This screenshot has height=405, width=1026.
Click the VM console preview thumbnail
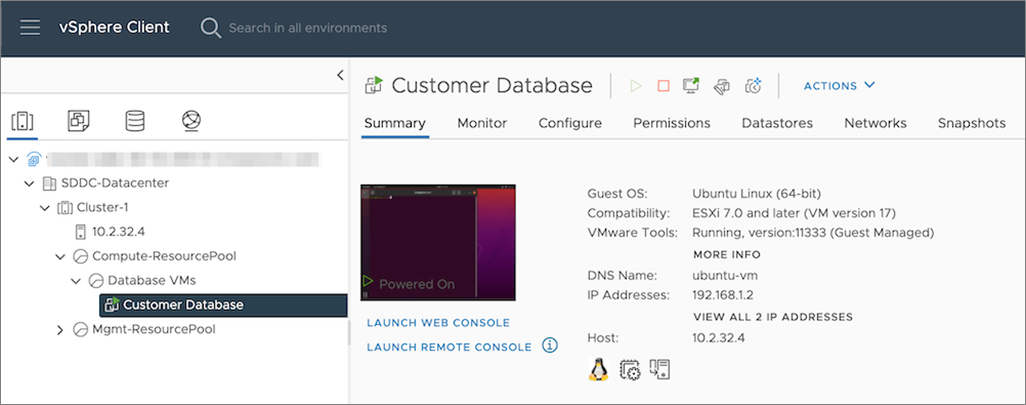(x=438, y=242)
